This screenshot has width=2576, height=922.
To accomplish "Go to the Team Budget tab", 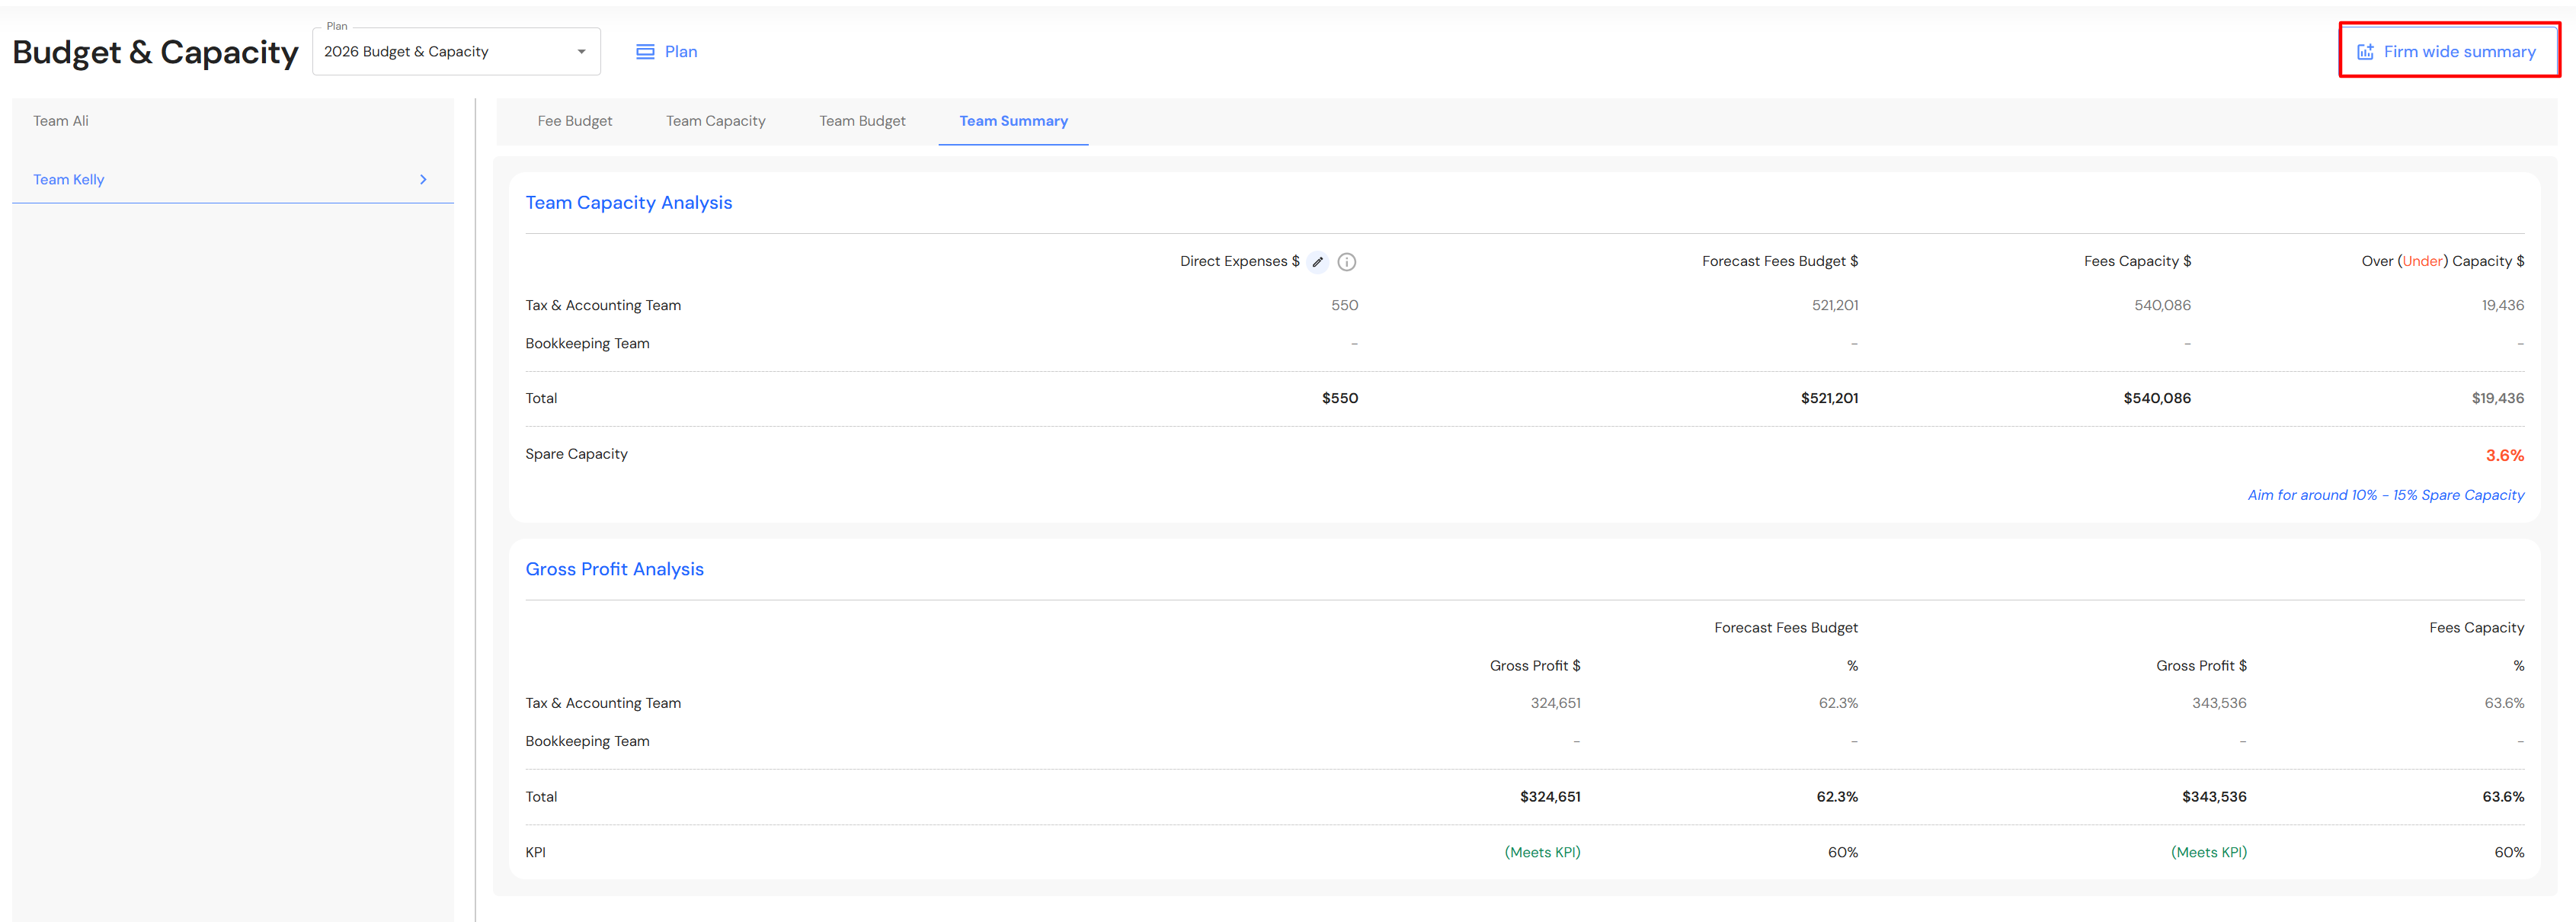I will 862,121.
